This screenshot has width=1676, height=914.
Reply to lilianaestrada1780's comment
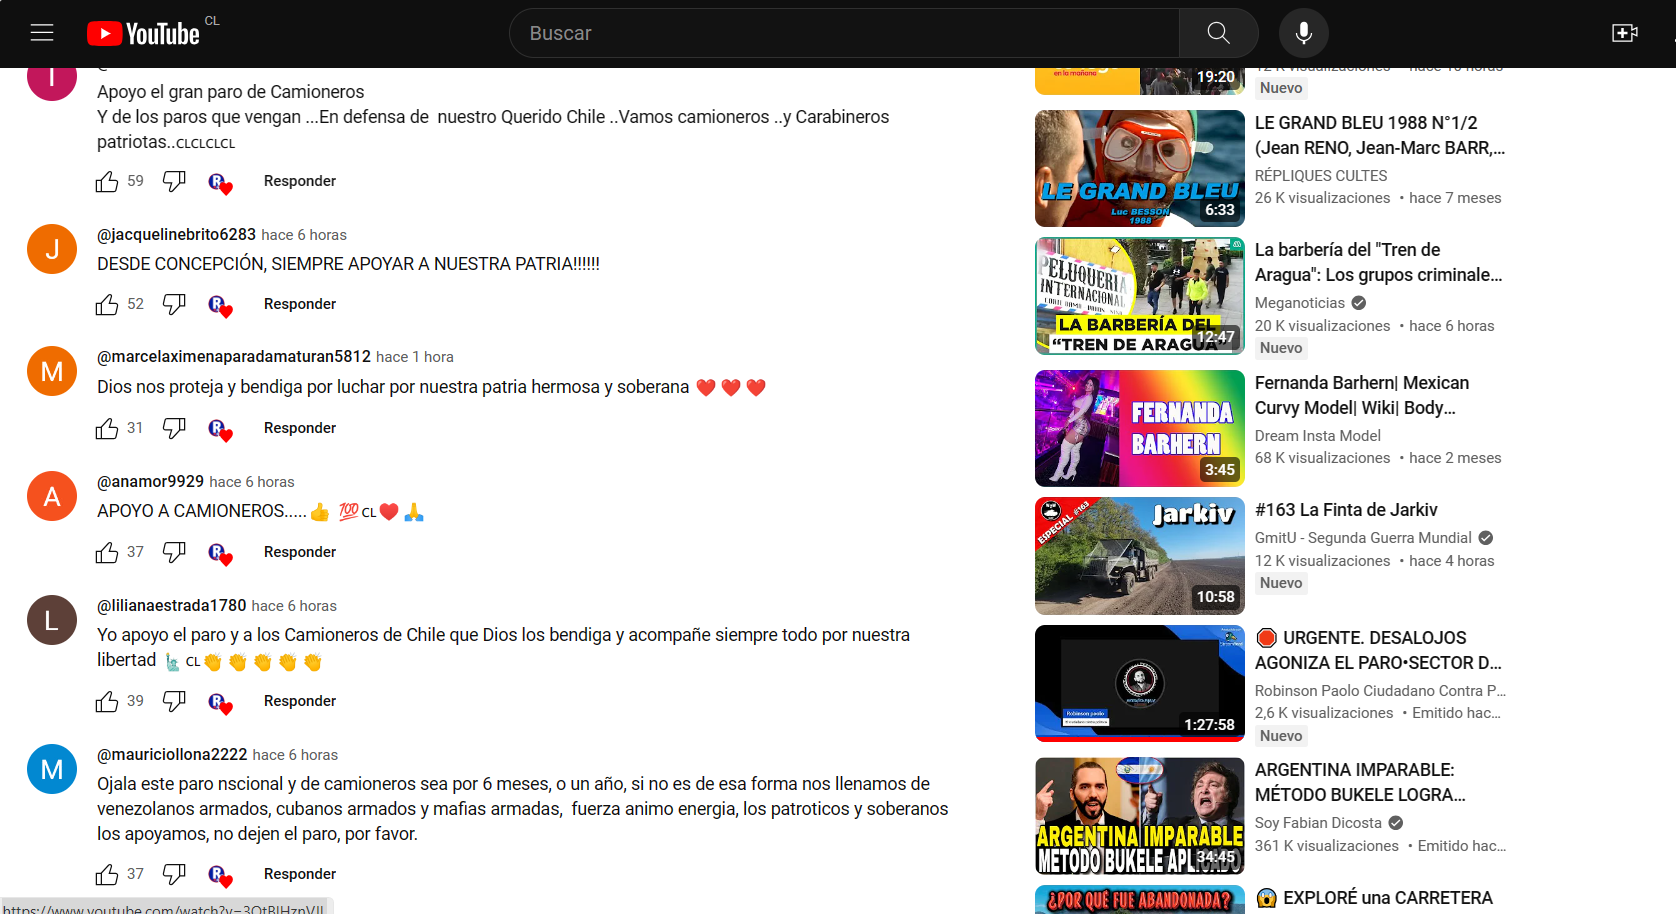(x=300, y=701)
